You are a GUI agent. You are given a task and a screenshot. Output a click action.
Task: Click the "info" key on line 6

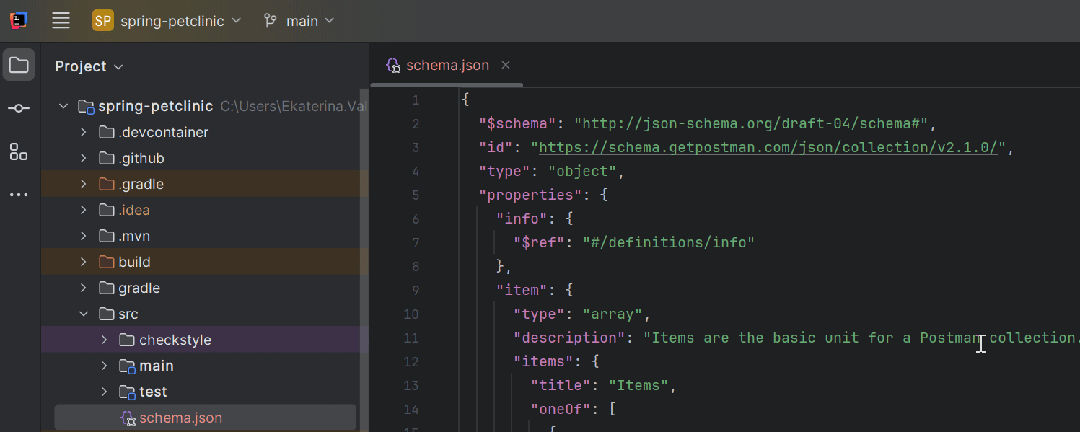521,219
